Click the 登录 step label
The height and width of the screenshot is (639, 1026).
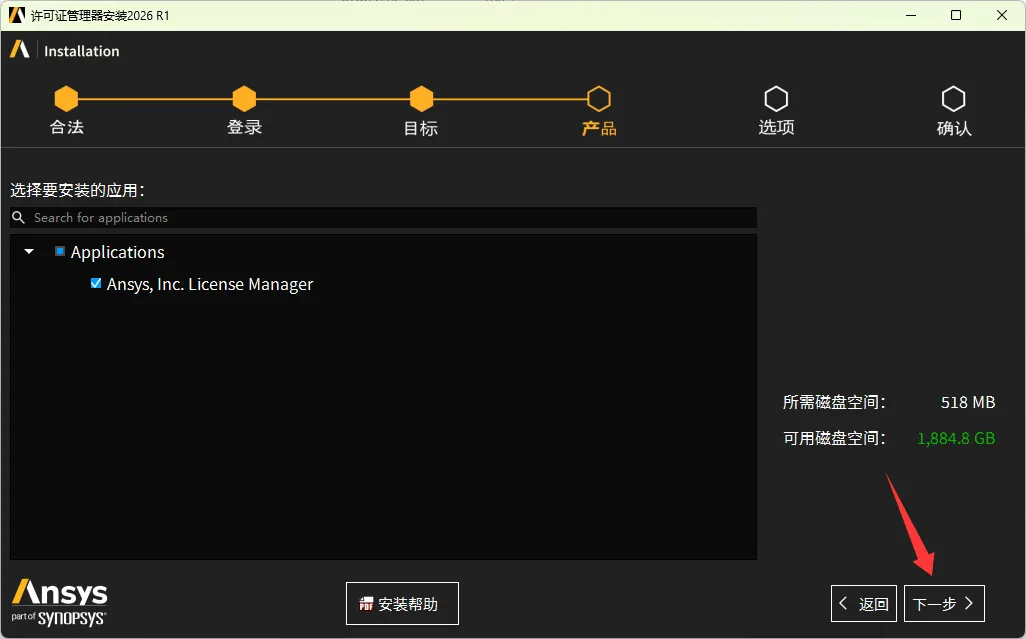pyautogui.click(x=245, y=127)
